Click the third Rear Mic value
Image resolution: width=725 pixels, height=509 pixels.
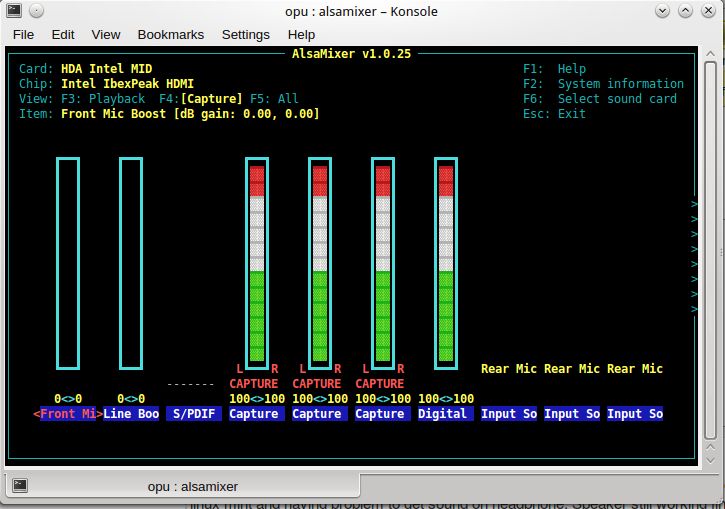(634, 368)
